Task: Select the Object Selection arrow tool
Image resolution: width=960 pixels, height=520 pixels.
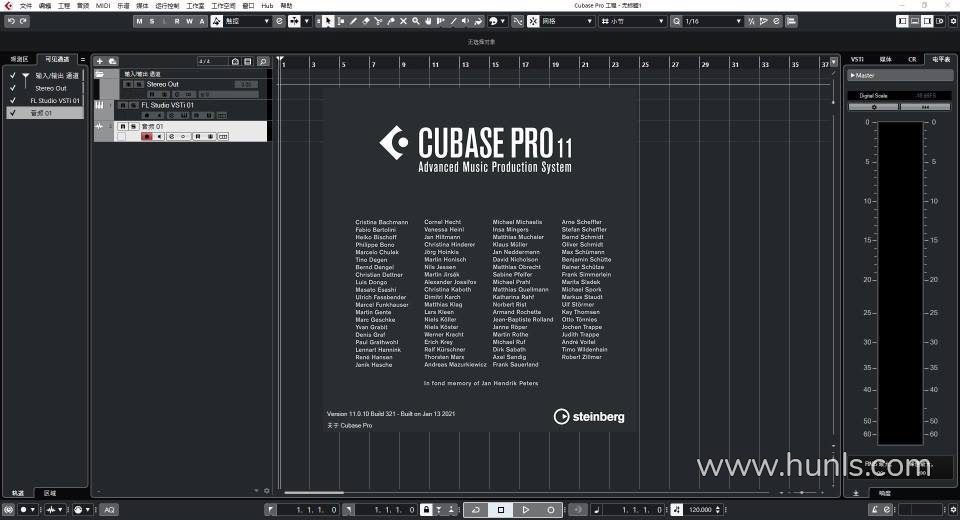Action: coord(328,21)
